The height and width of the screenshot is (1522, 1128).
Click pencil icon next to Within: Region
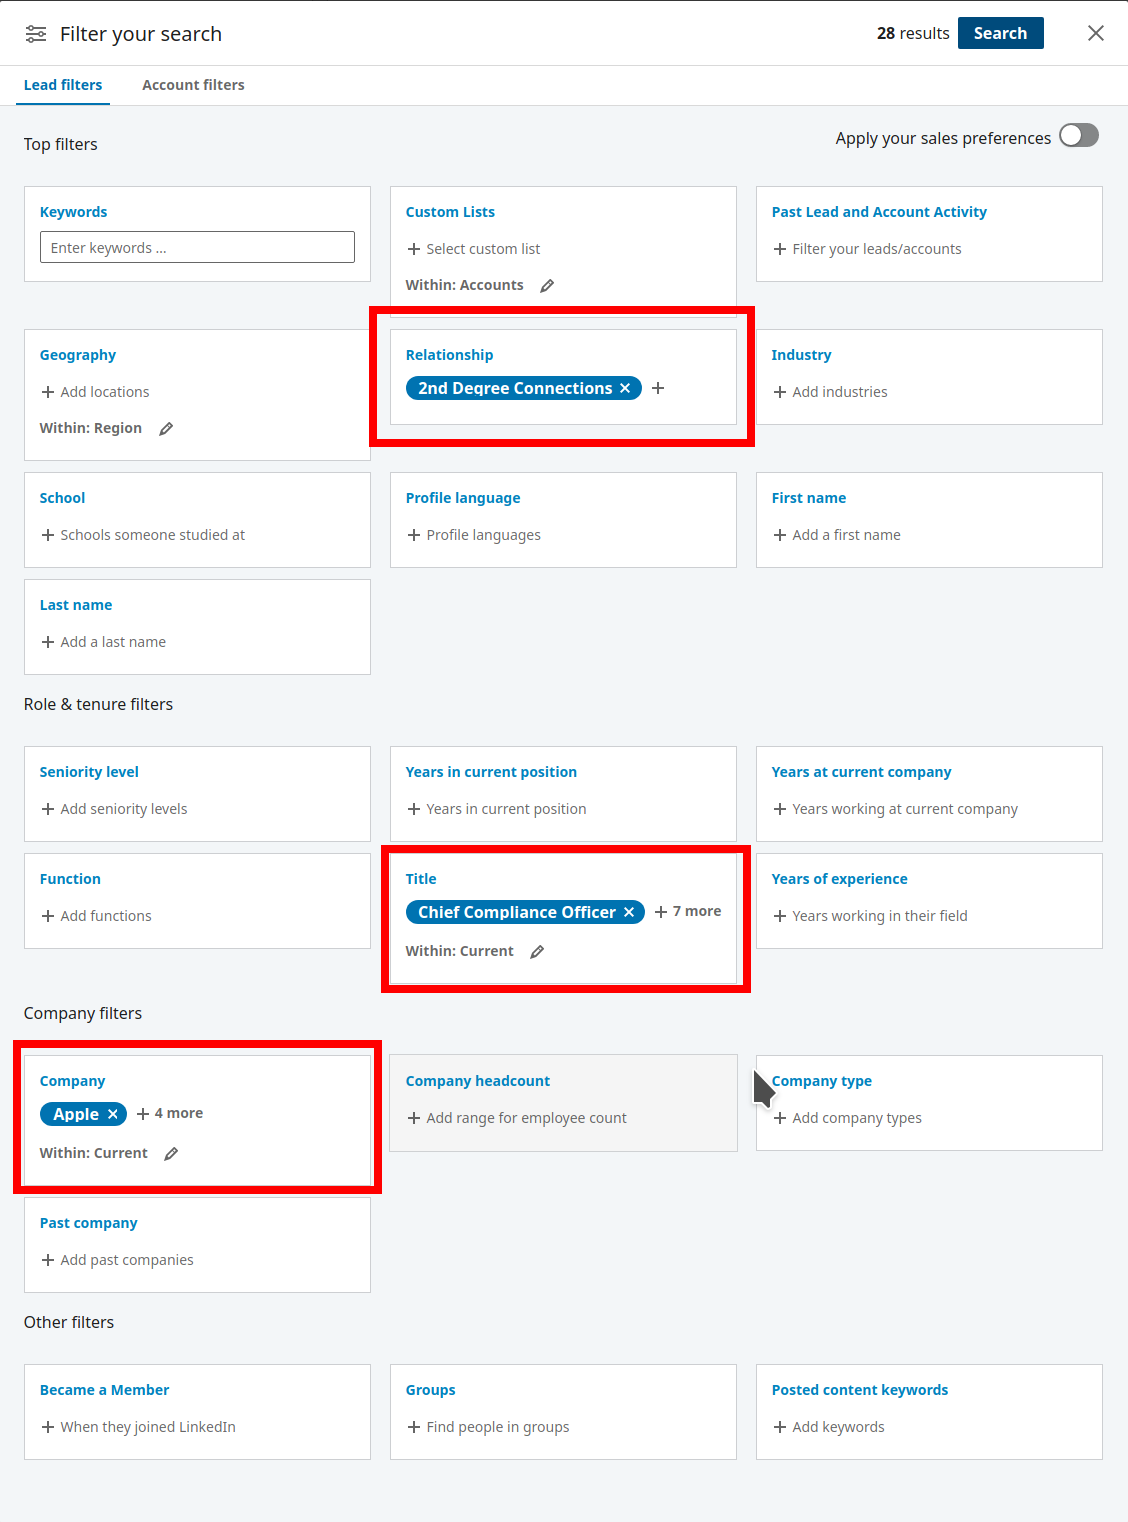166,429
